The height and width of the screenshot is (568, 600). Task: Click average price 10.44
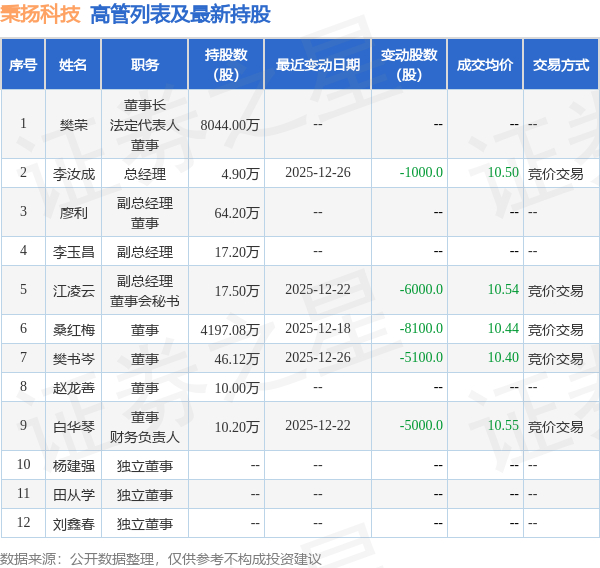click(503, 328)
